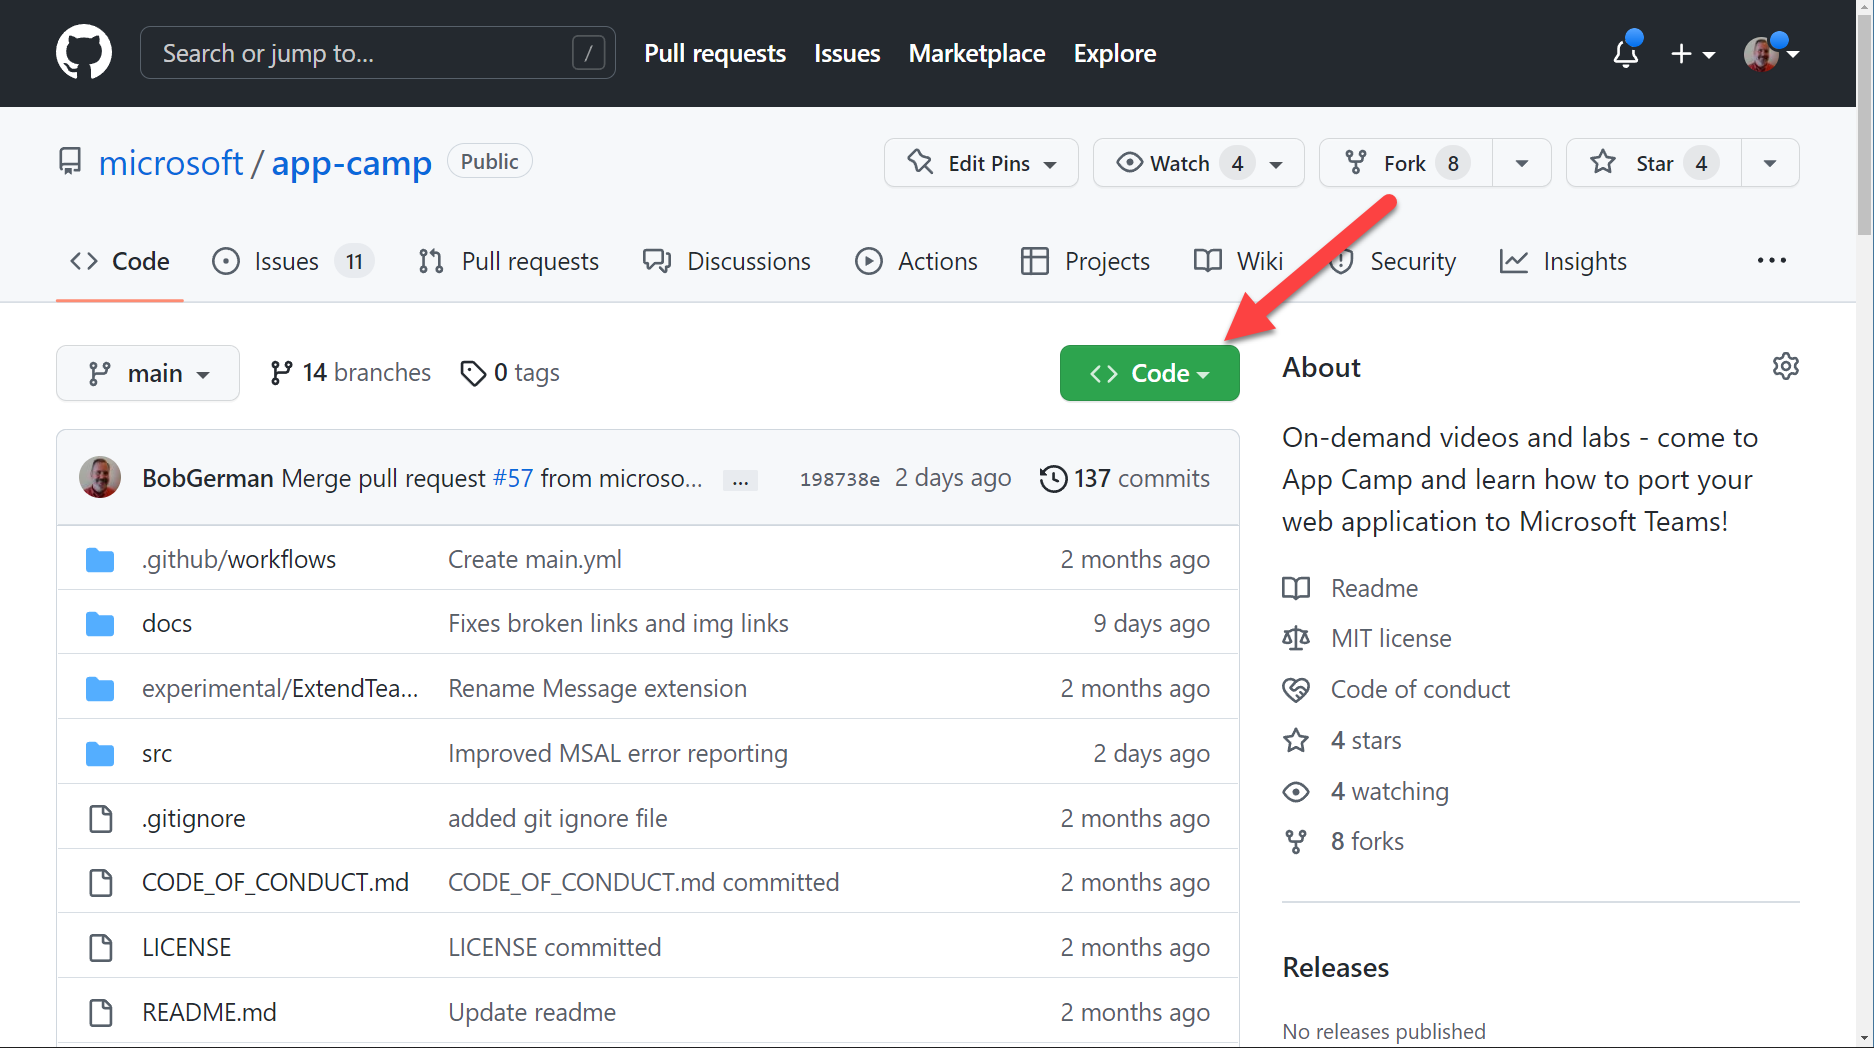
Task: Open the user avatar menu
Action: tap(1772, 53)
